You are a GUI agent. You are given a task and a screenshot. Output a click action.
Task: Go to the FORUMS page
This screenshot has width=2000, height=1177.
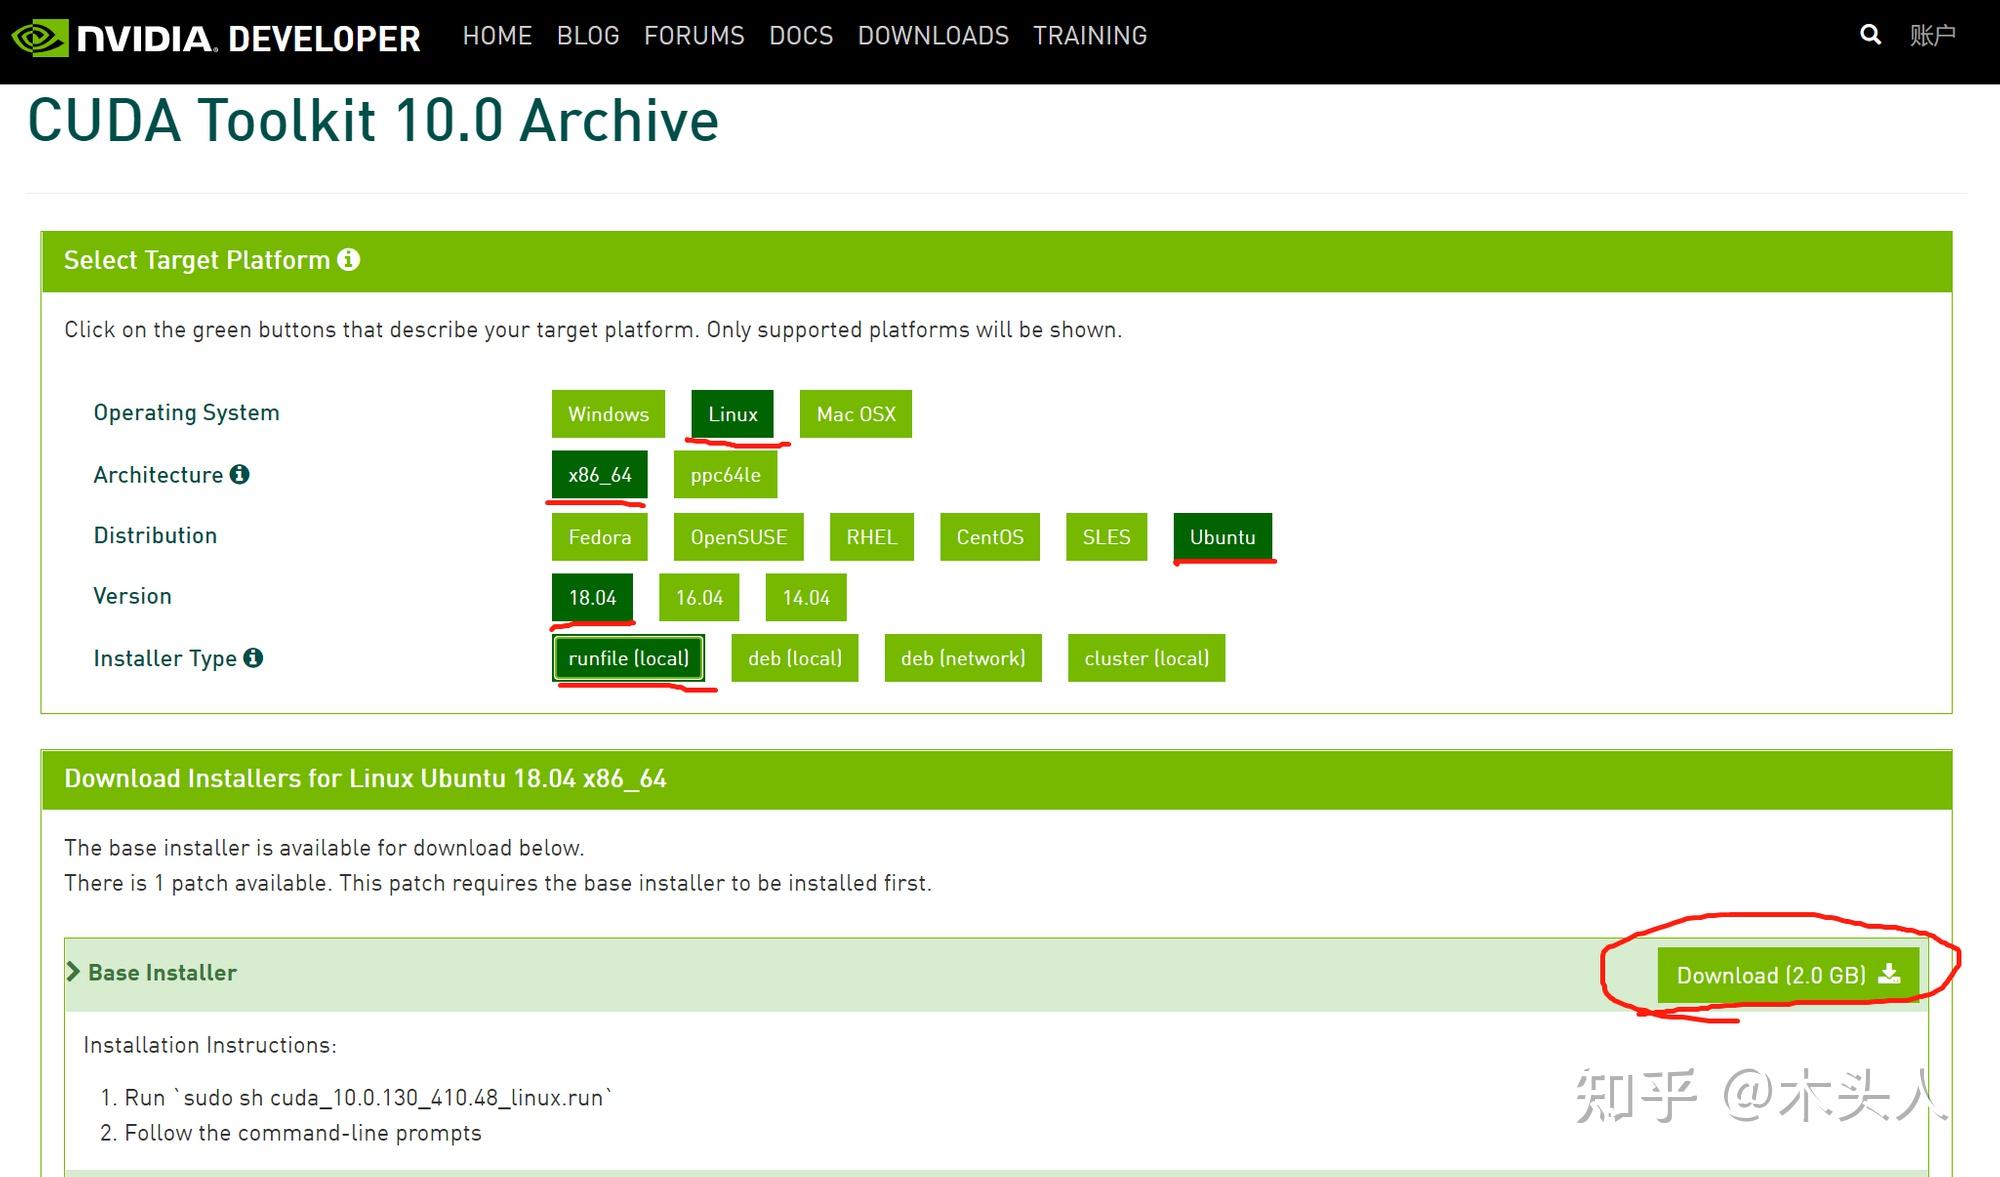[694, 36]
